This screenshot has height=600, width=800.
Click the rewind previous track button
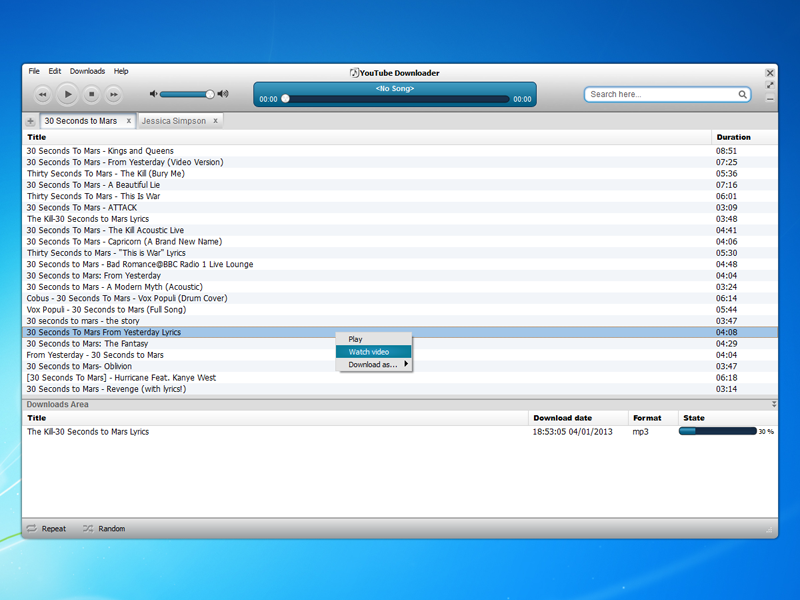click(42, 94)
